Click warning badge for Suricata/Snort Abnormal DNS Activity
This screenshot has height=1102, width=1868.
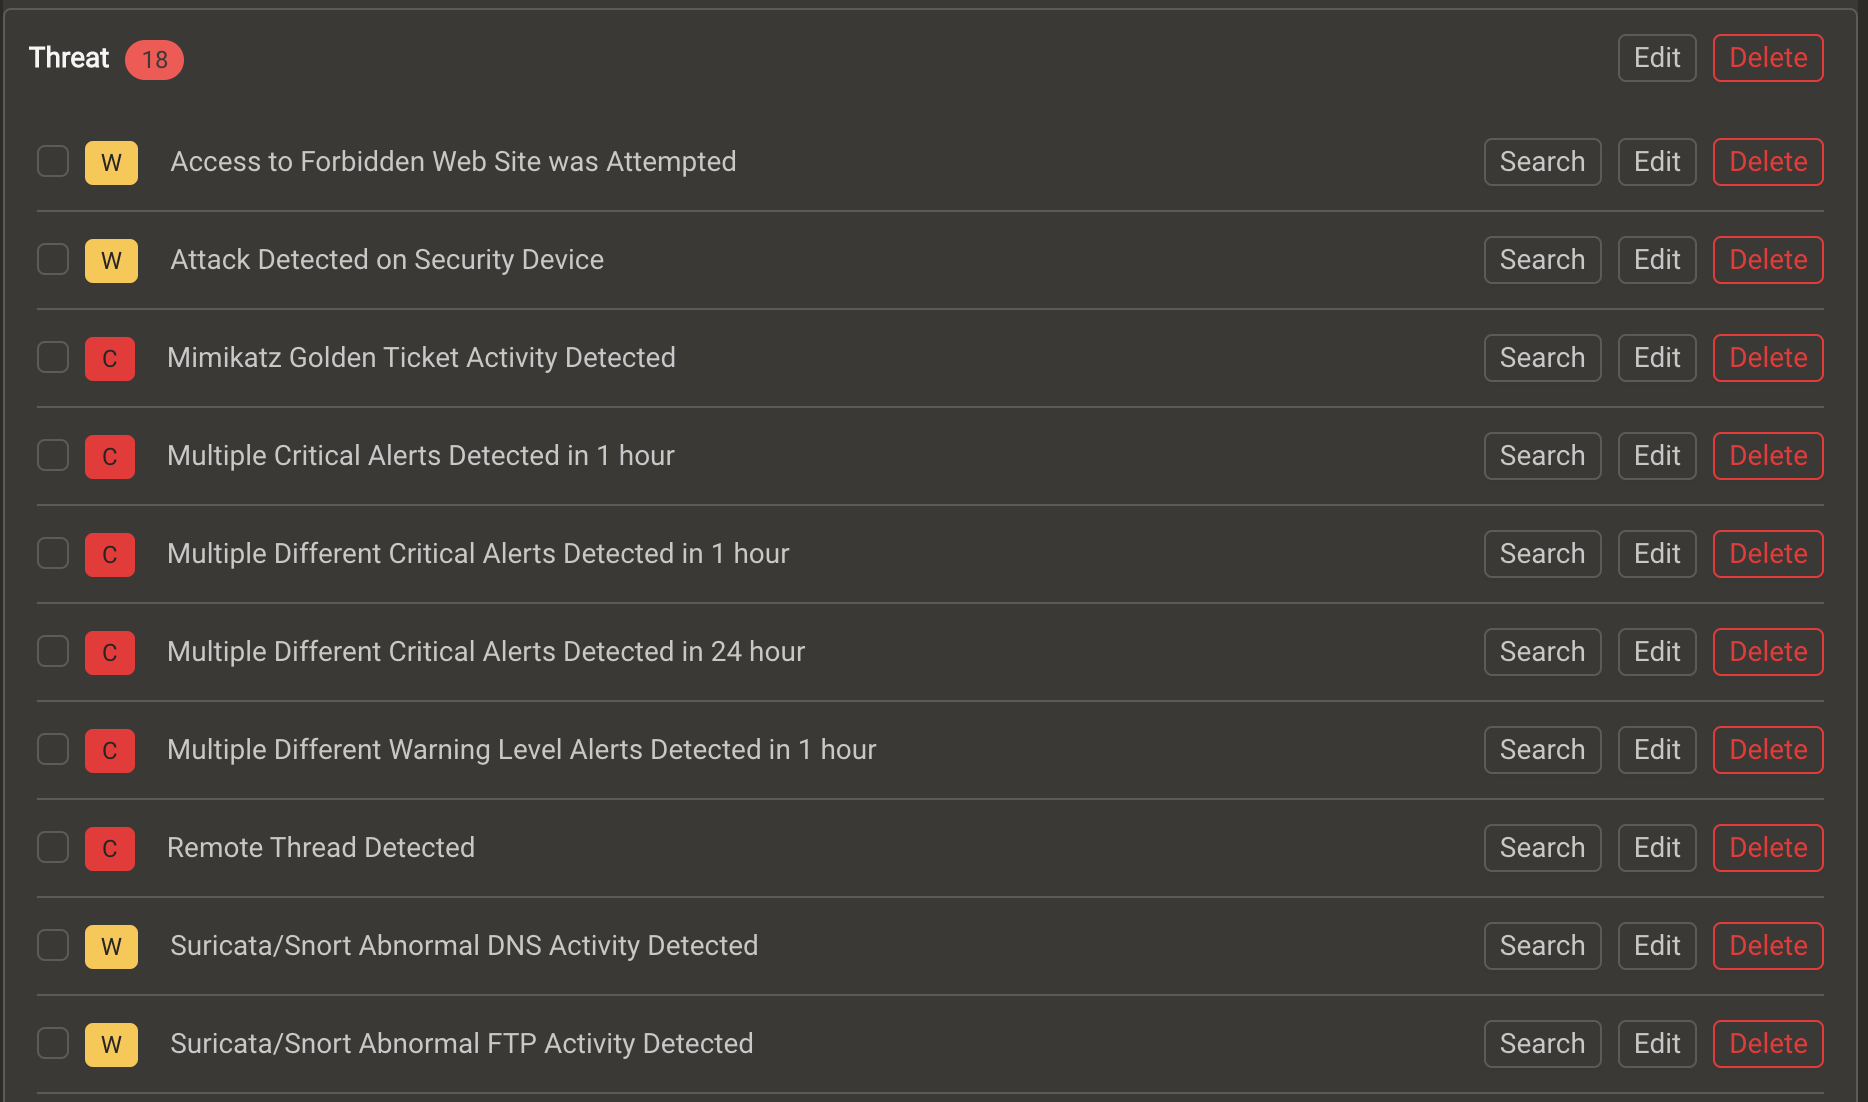(111, 946)
